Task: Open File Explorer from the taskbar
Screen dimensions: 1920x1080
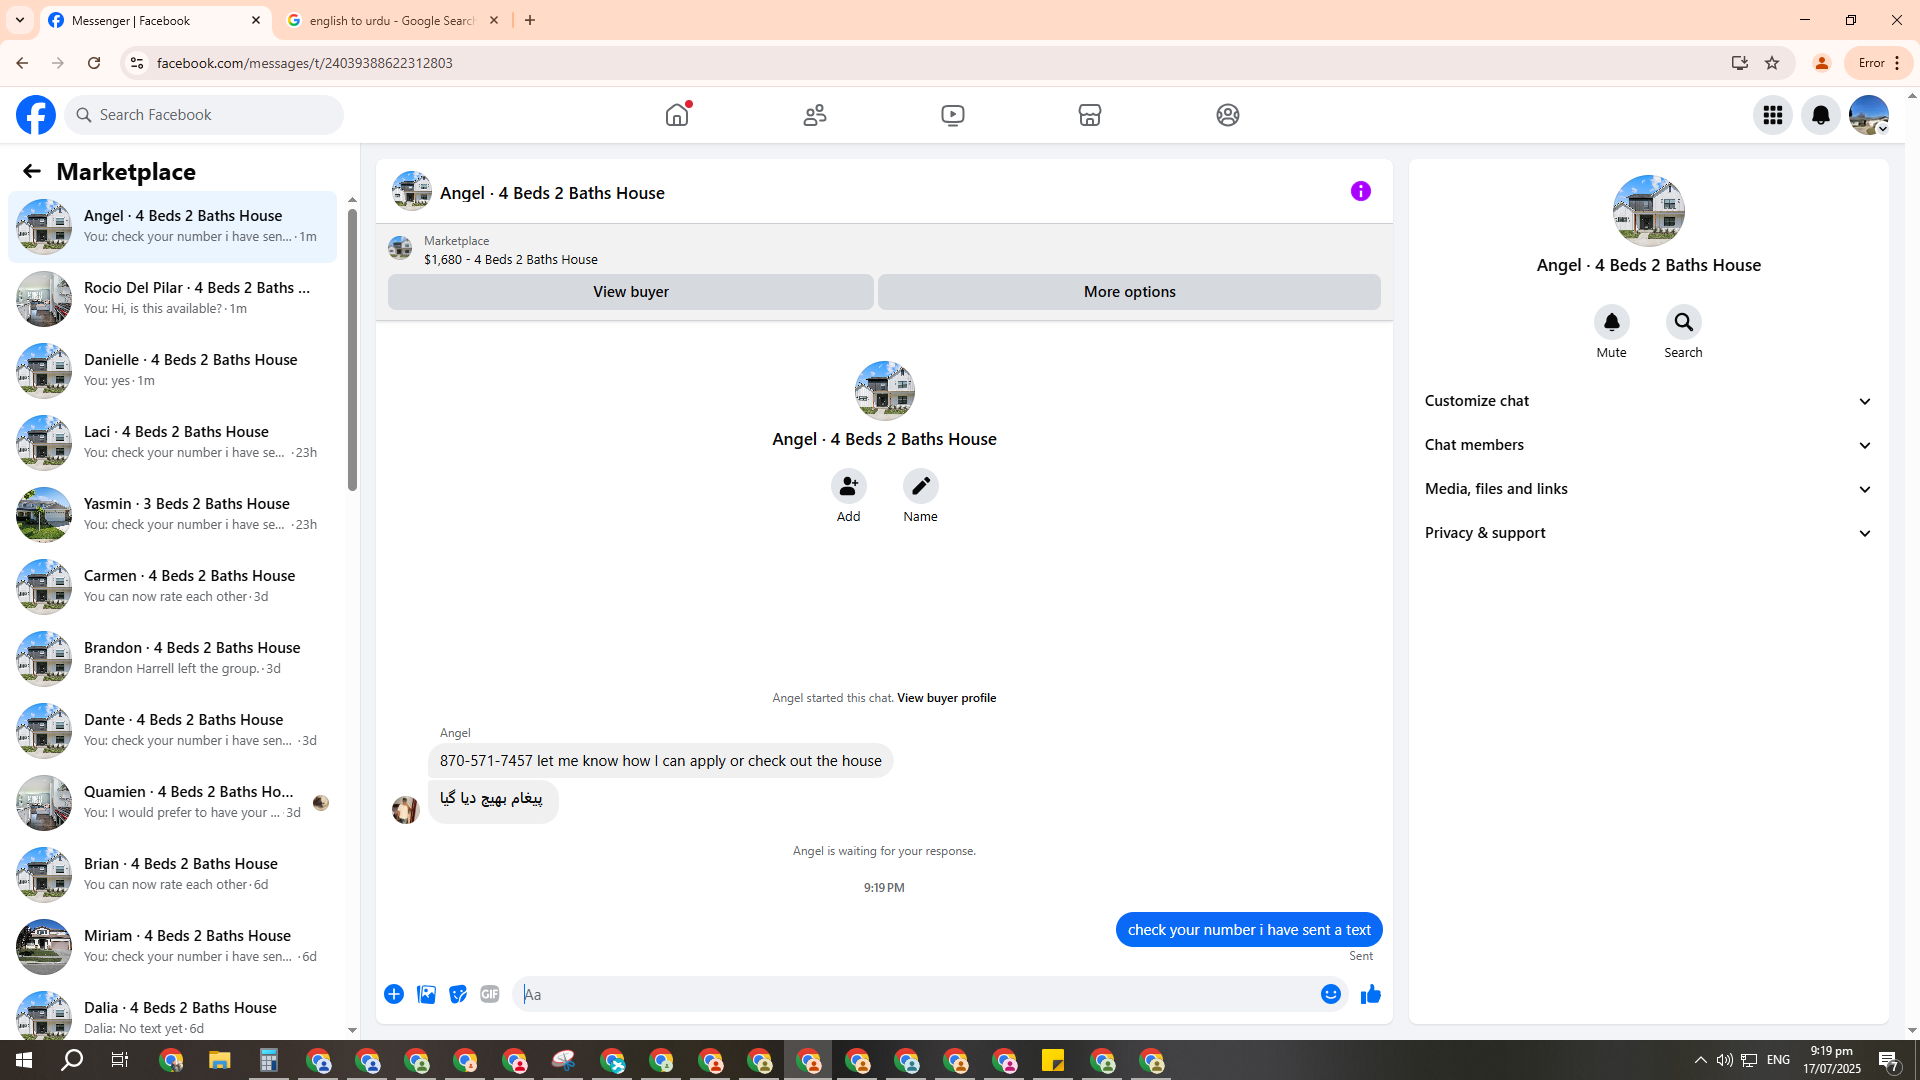Action: [220, 1060]
